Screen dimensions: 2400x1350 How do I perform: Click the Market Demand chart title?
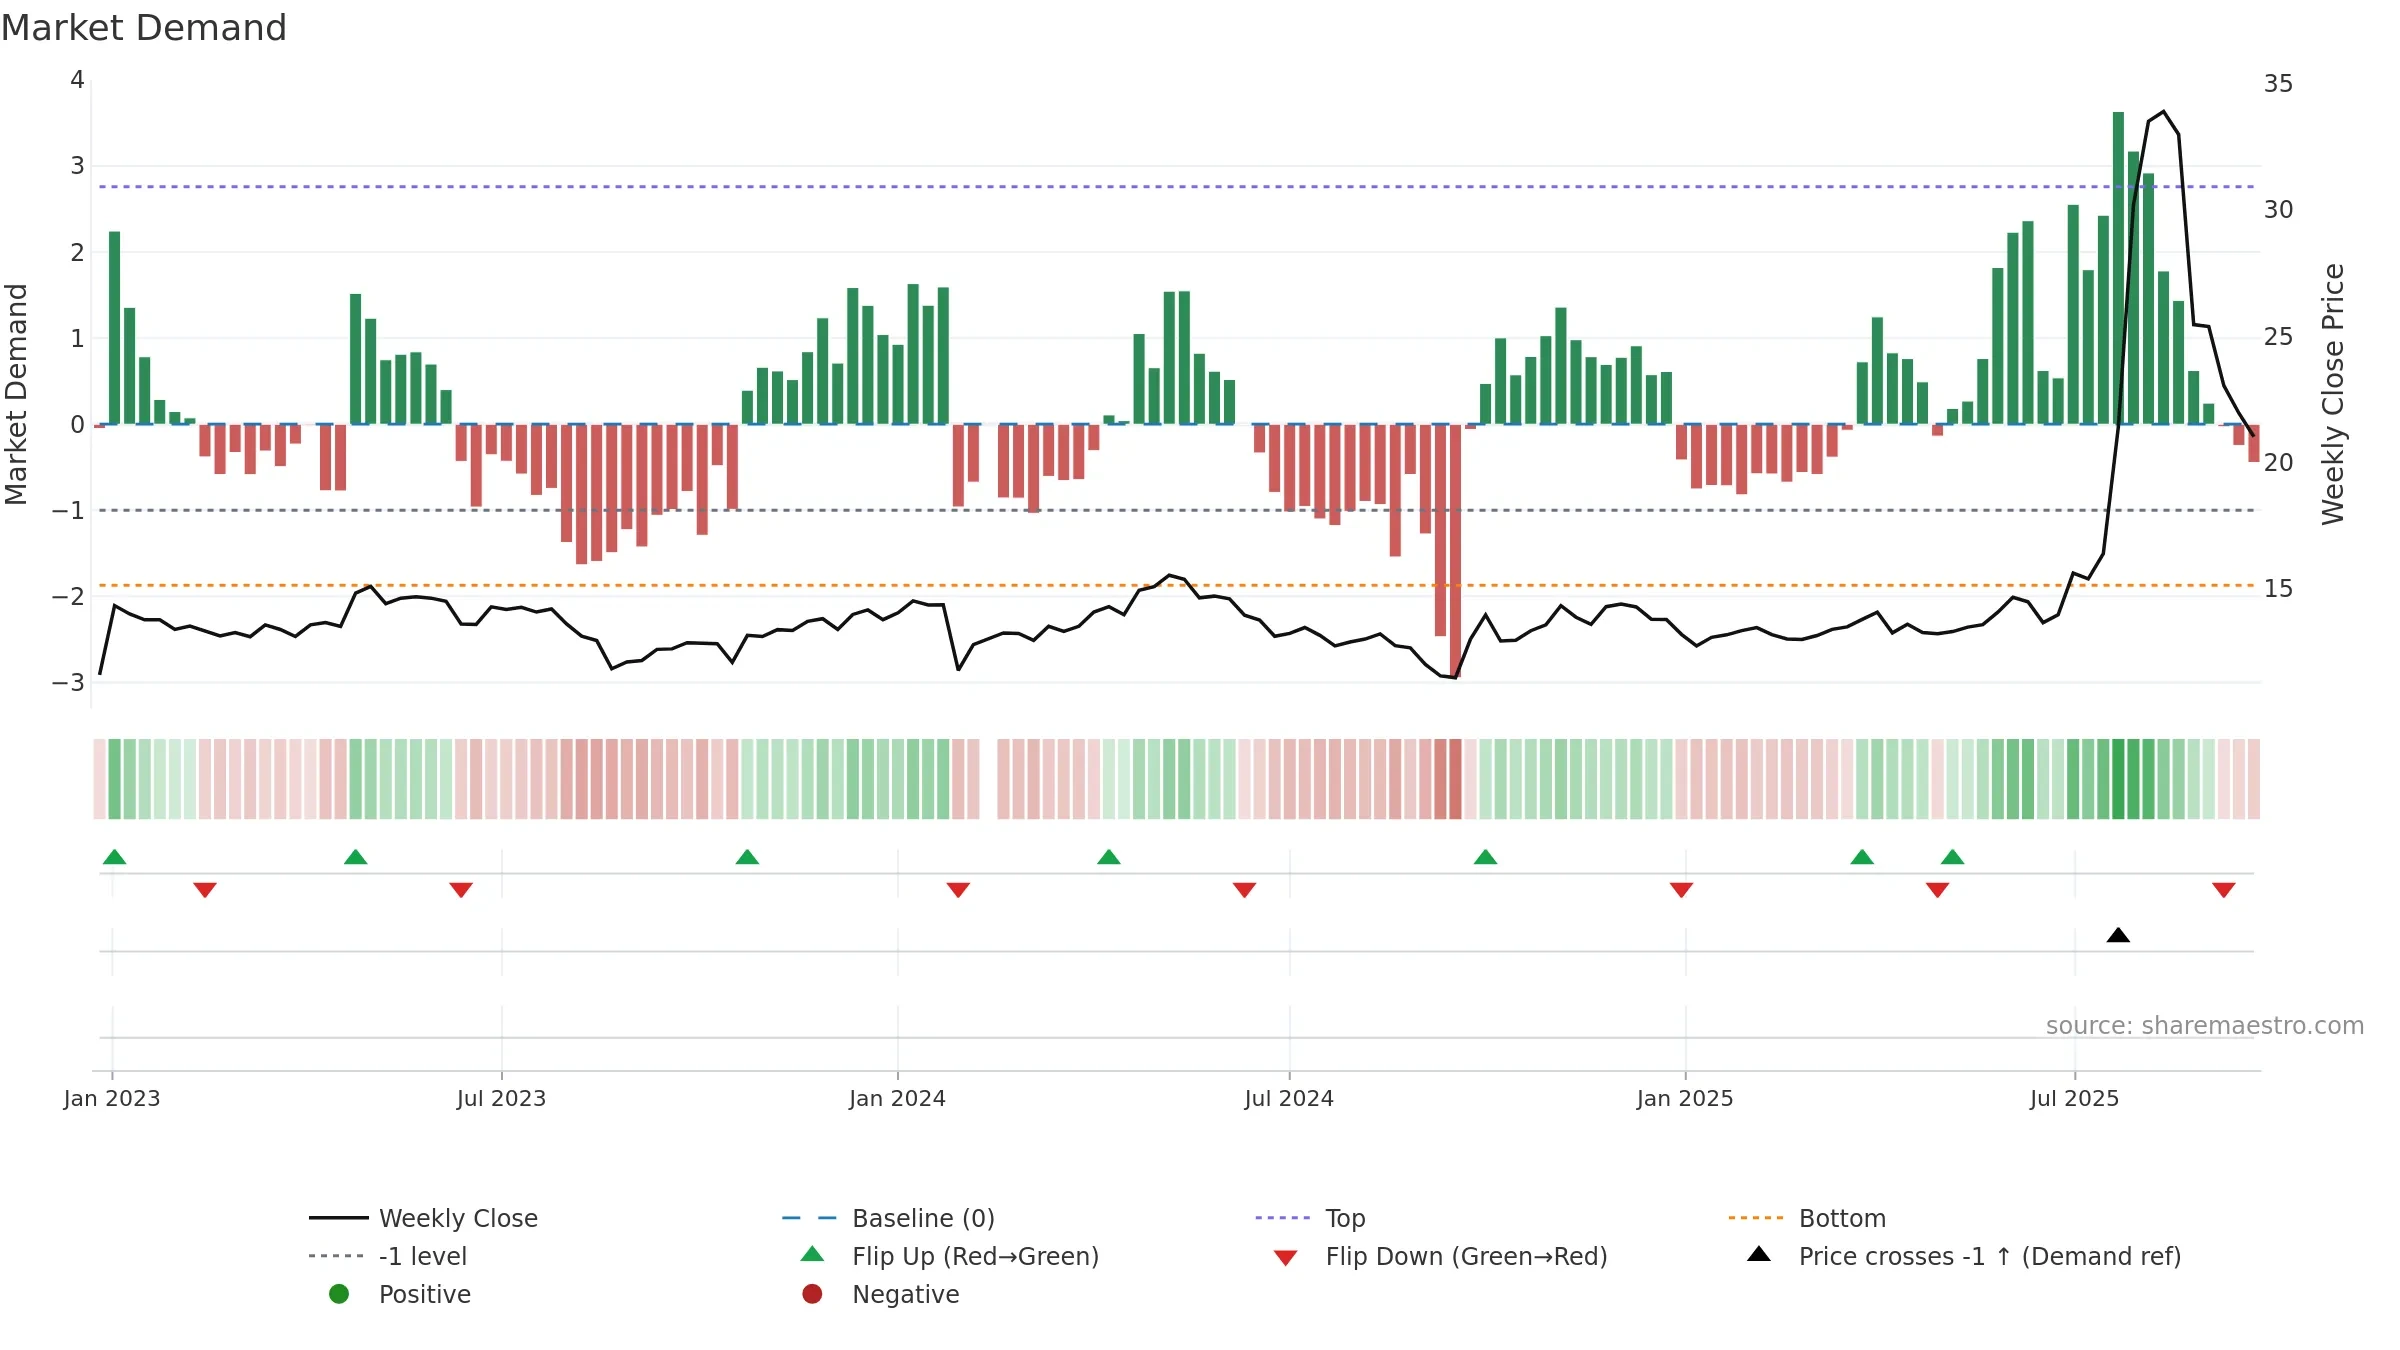tap(144, 28)
